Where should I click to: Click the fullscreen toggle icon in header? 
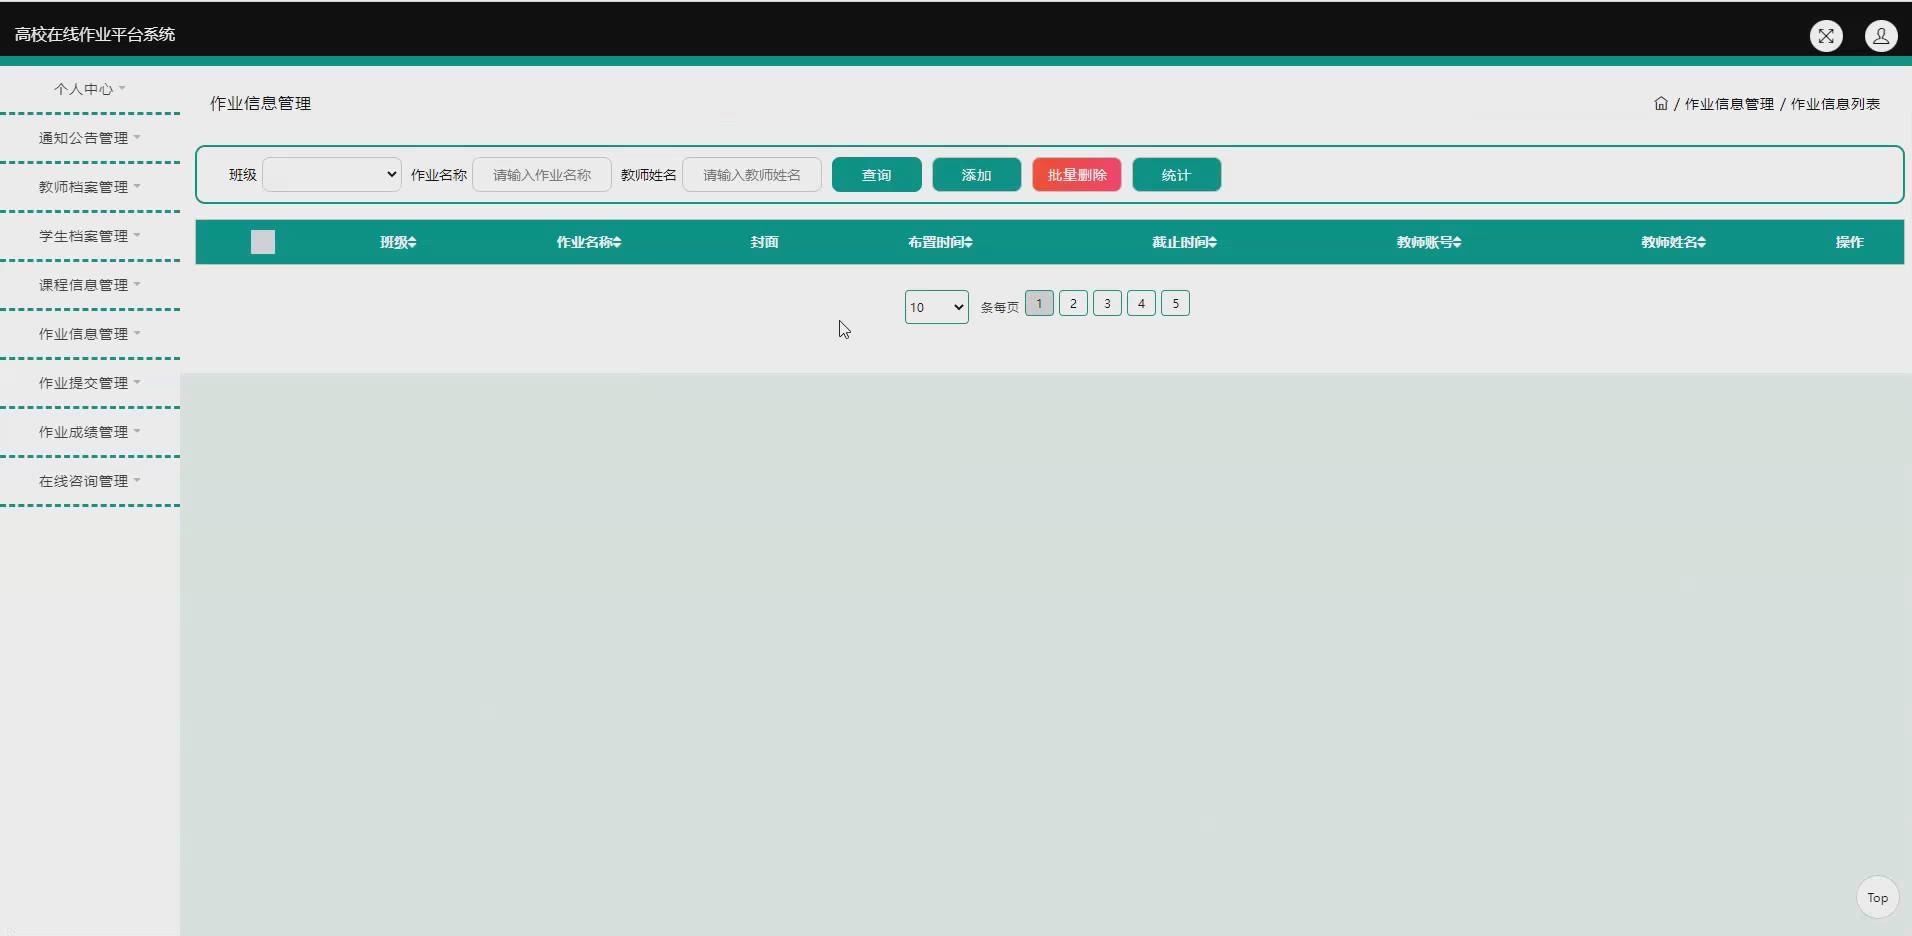1826,36
